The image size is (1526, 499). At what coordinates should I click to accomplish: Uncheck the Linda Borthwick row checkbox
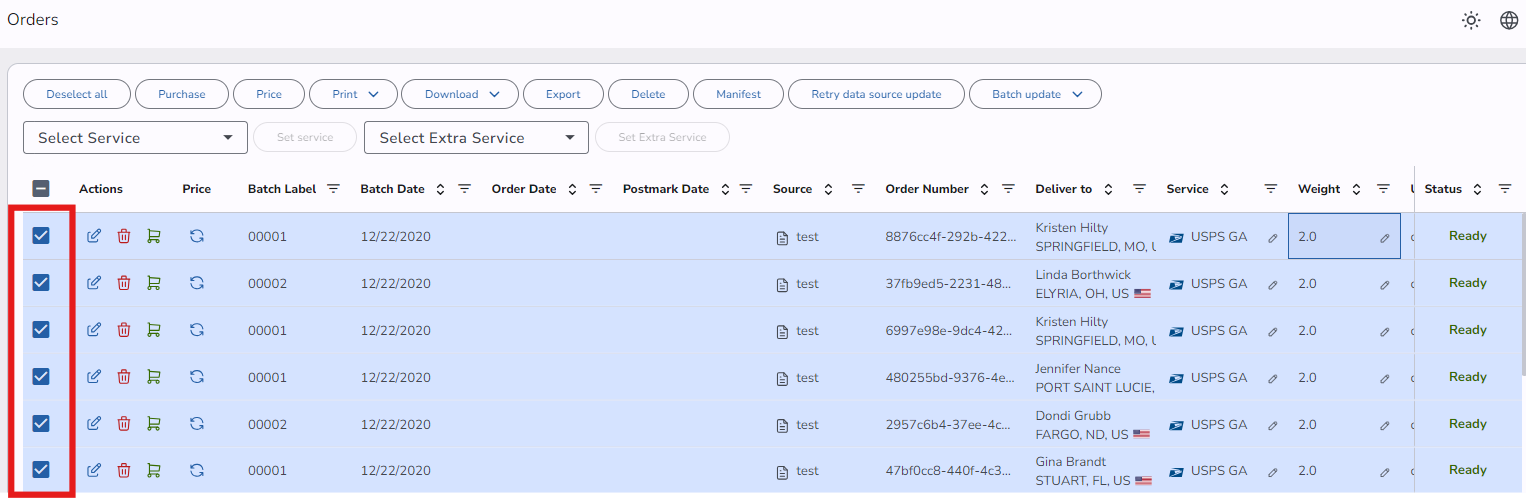41,283
